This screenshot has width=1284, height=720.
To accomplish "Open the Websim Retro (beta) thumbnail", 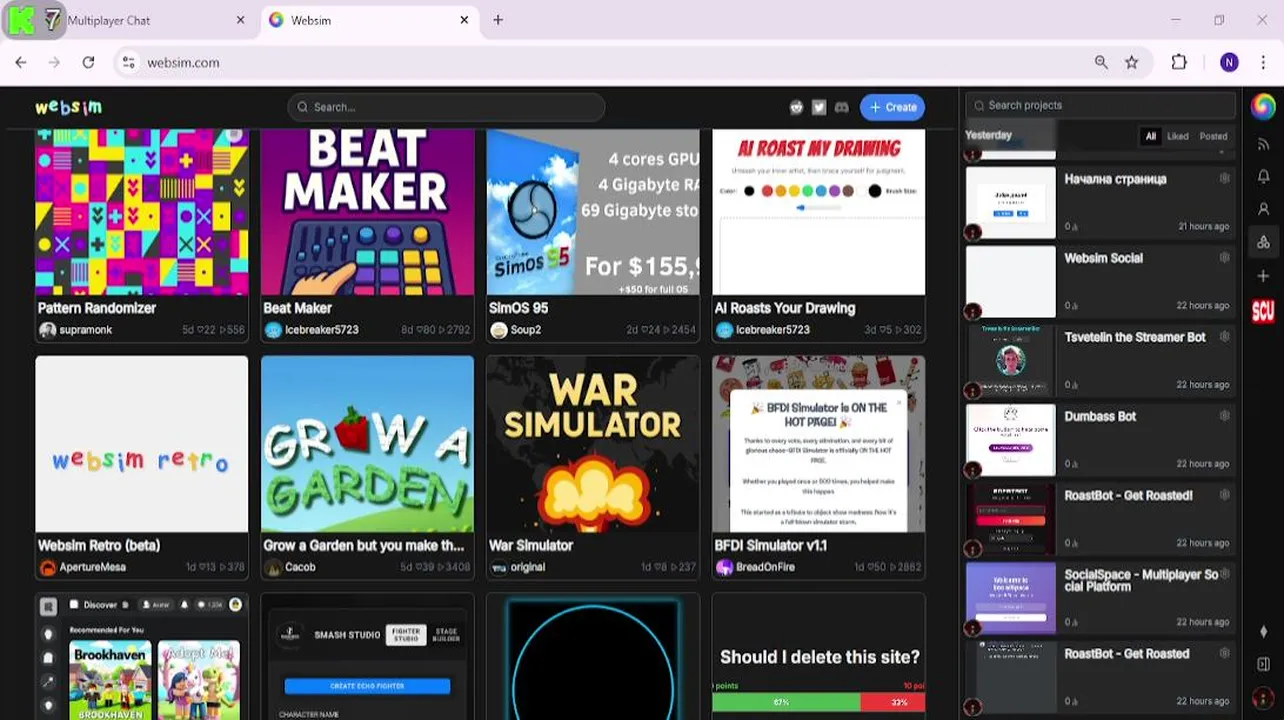I will pyautogui.click(x=142, y=444).
